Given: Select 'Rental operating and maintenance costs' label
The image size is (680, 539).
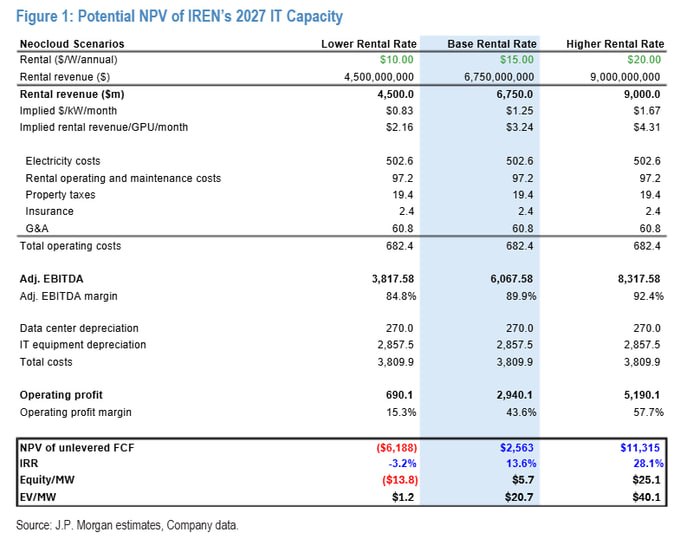Looking at the screenshot, I should click(x=123, y=178).
